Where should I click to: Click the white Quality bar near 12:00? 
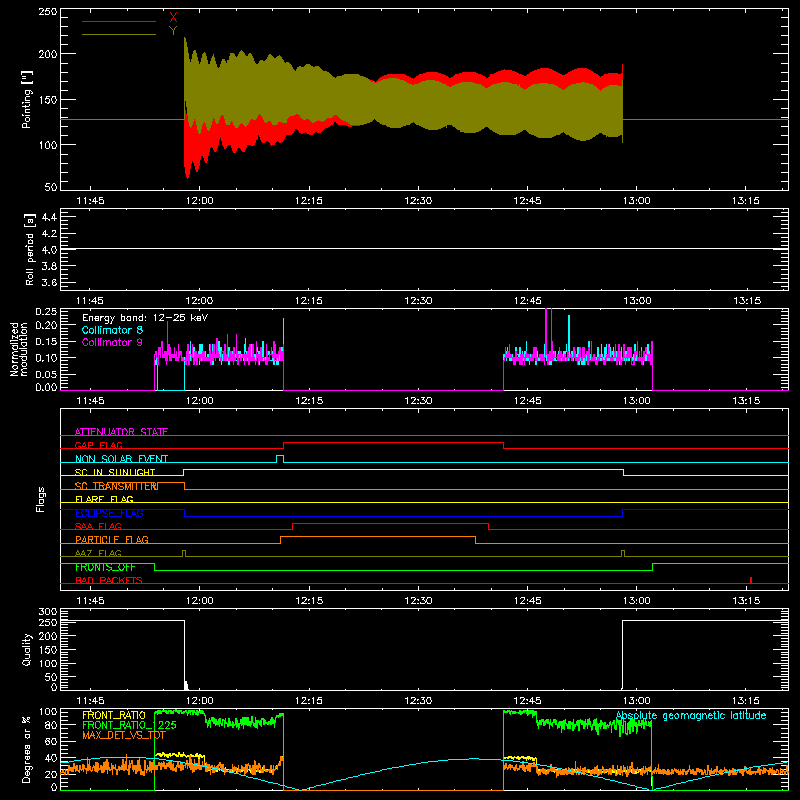tap(186, 685)
